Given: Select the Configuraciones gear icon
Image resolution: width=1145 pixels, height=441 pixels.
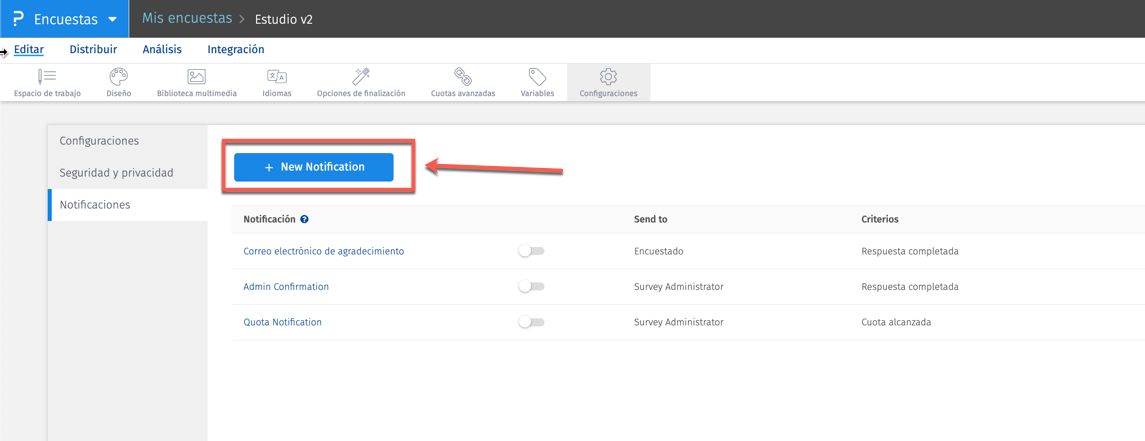Looking at the screenshot, I should point(608,77).
